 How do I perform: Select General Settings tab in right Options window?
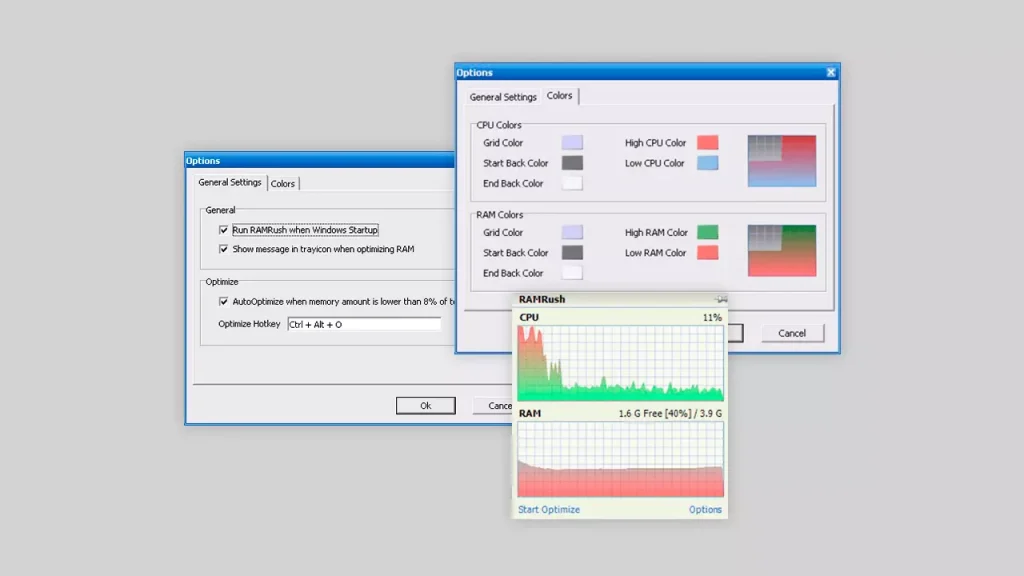click(503, 97)
